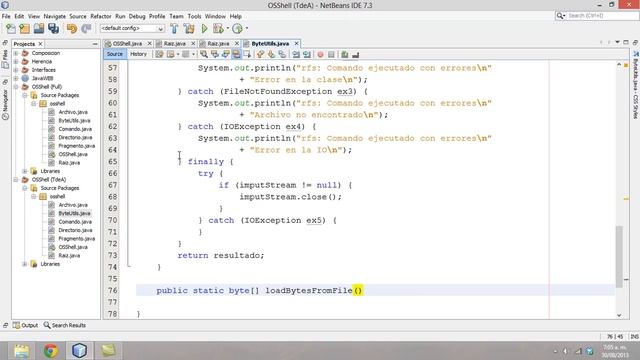This screenshot has width=640, height=360.
Task: Click the Redo toolbar icon
Action: coord(86,29)
